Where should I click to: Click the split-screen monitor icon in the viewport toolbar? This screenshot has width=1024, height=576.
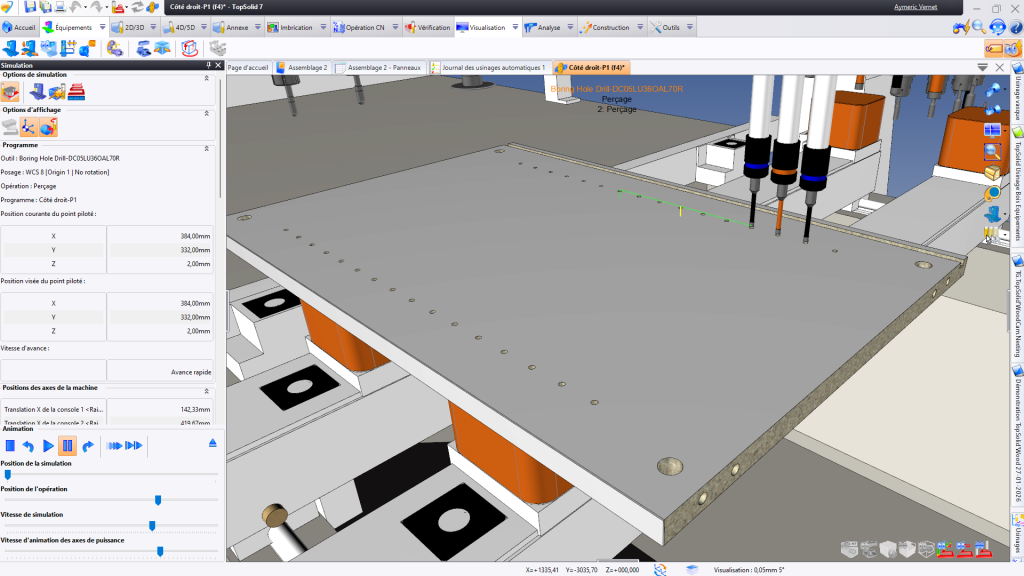(992, 130)
